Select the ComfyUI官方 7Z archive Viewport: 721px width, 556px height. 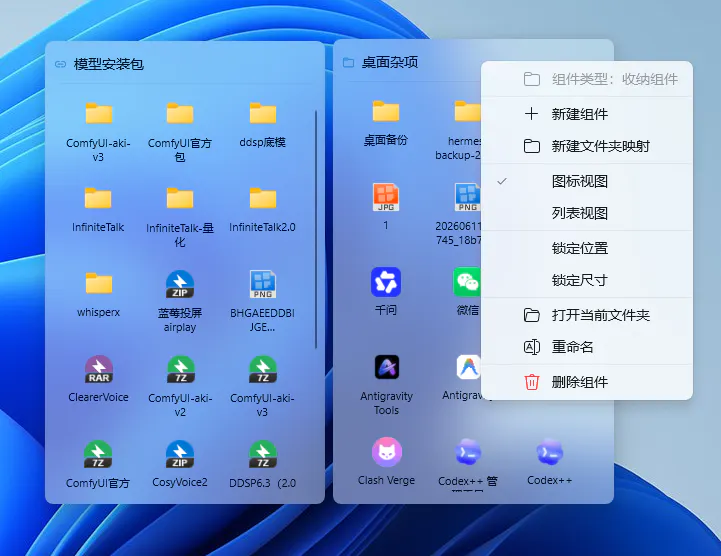click(97, 454)
